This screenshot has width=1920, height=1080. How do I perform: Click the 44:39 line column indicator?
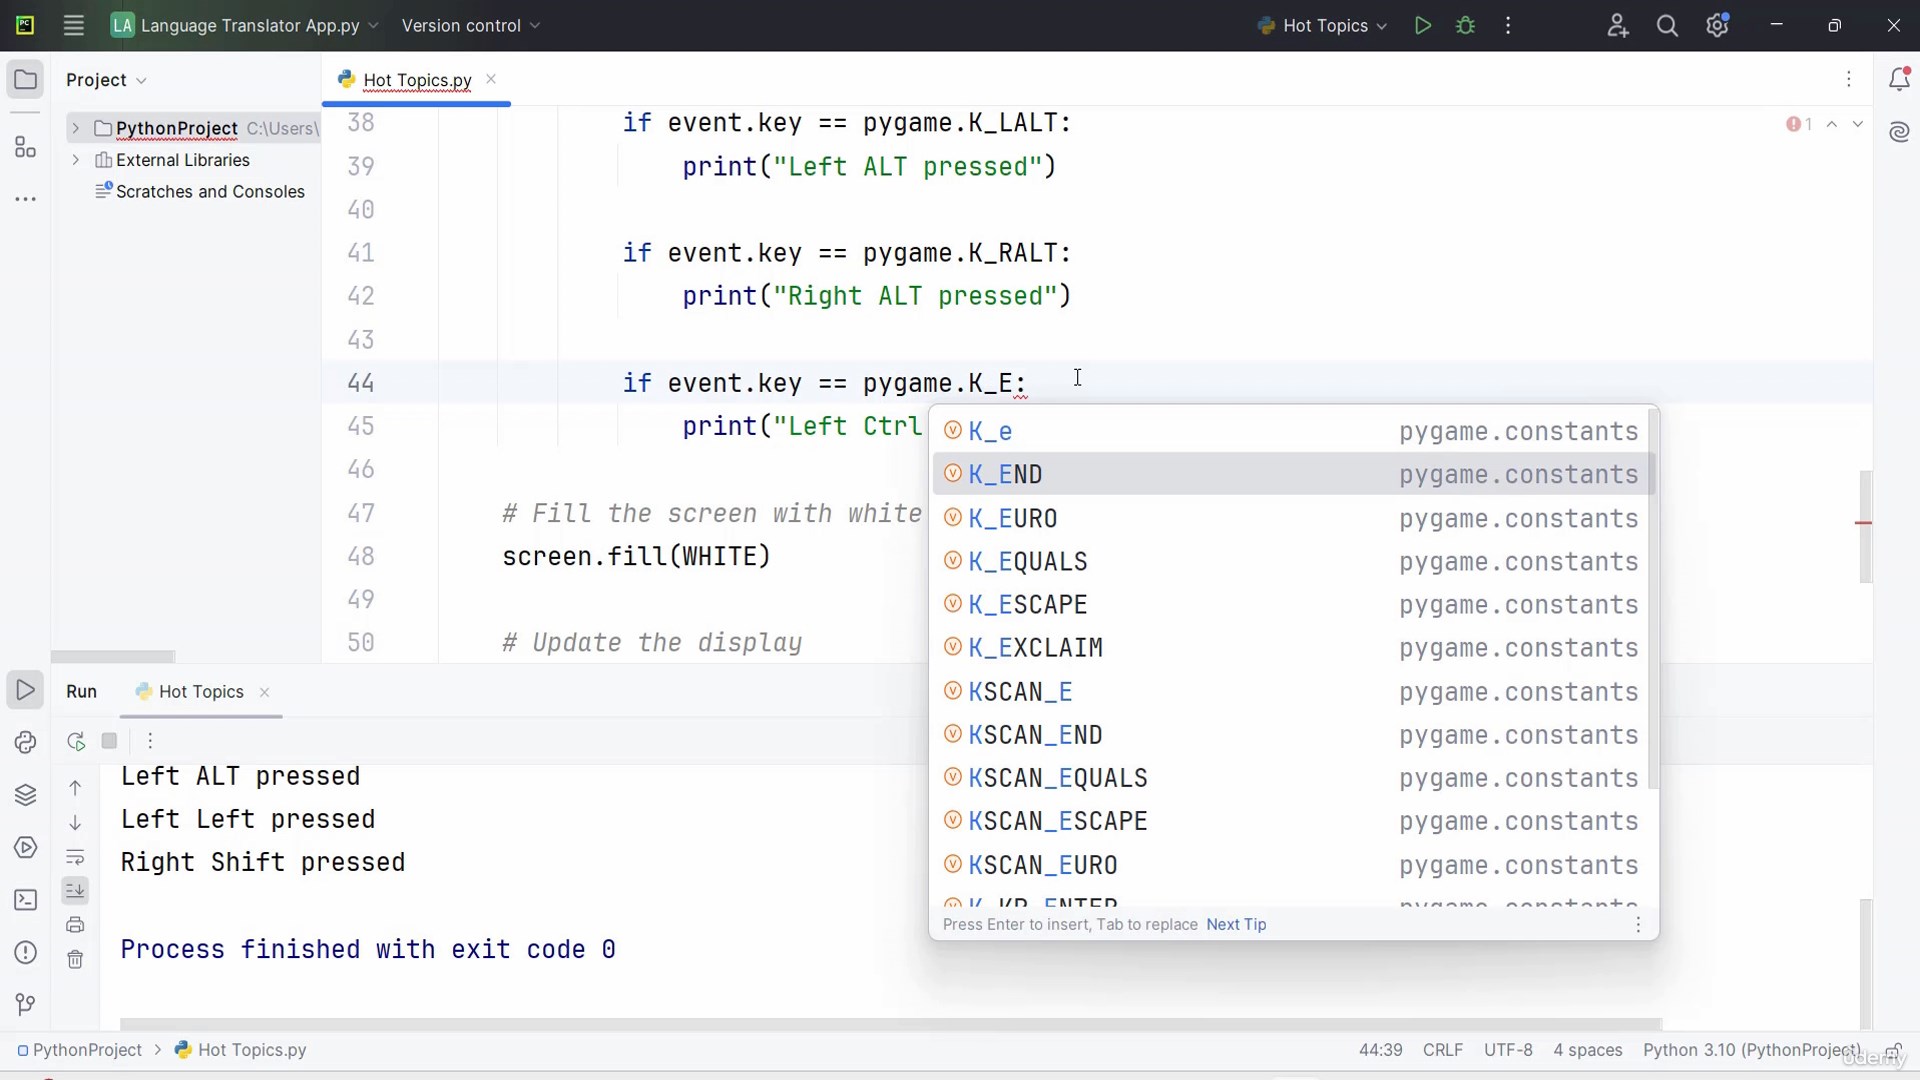click(1380, 1050)
